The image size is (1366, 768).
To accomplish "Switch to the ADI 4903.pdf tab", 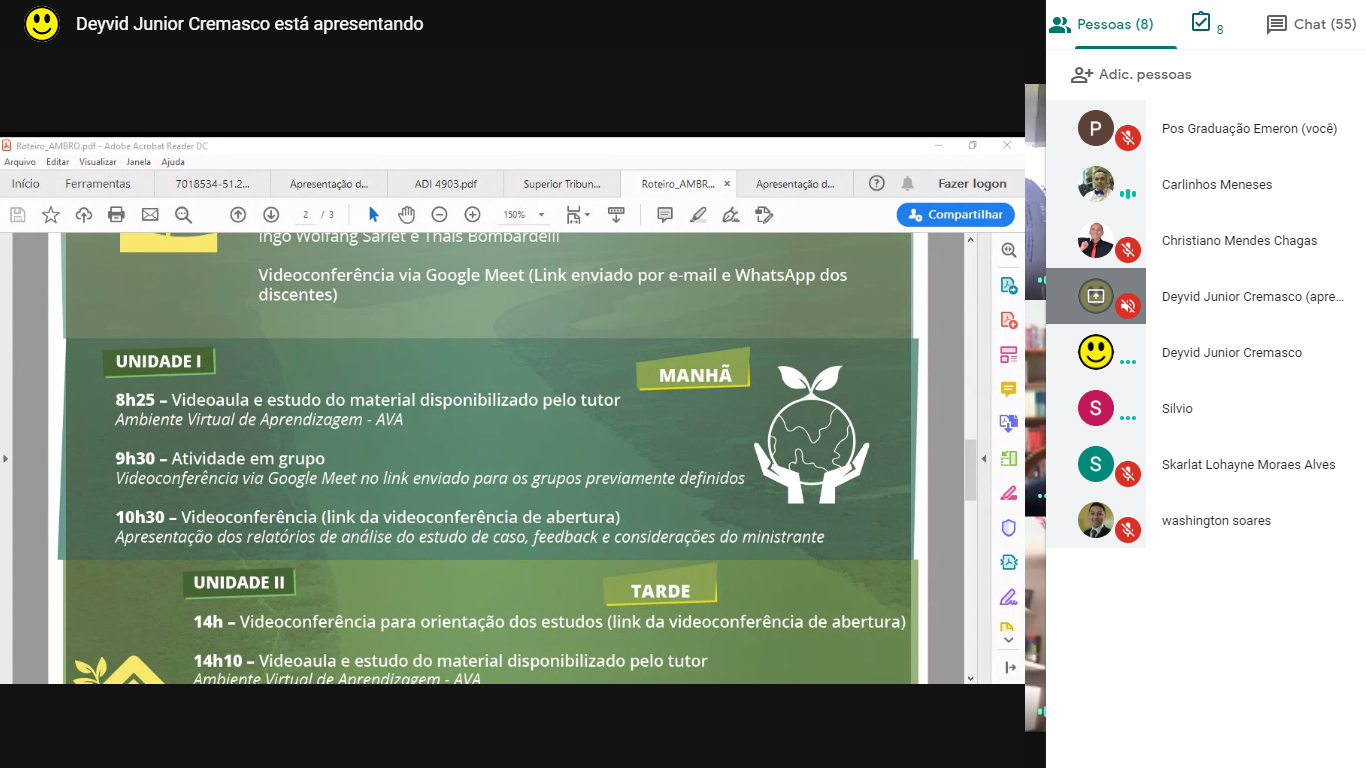I will (x=445, y=184).
